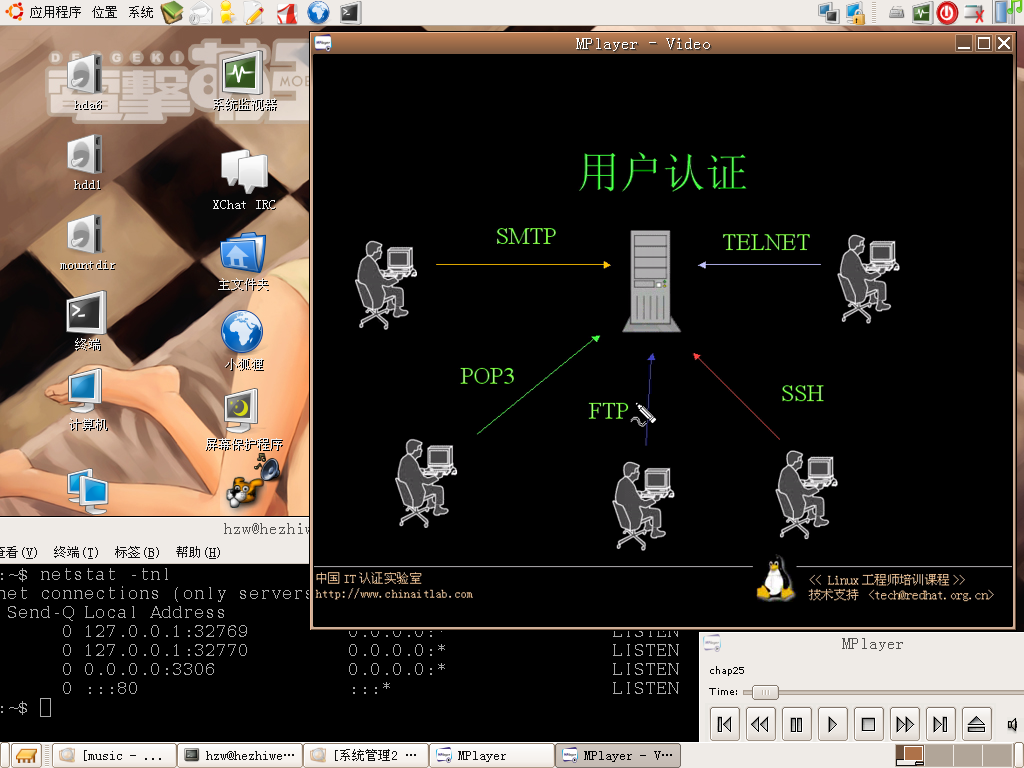Pause the MPlayer video
The height and width of the screenshot is (768, 1024).
pyautogui.click(x=796, y=724)
